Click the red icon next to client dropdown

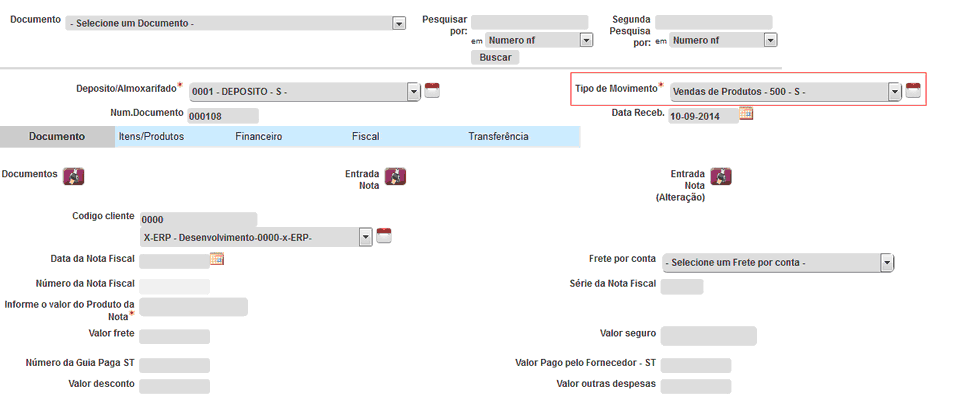(385, 236)
